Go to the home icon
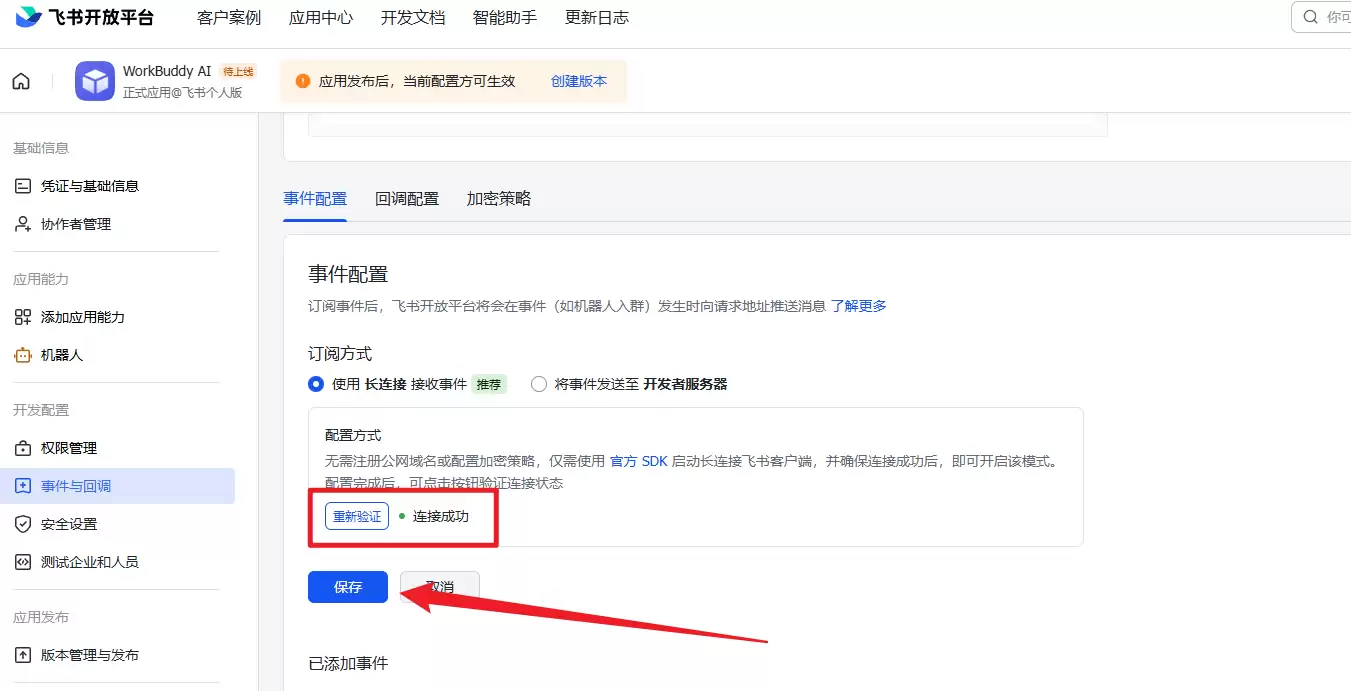The width and height of the screenshot is (1351, 691). [21, 81]
